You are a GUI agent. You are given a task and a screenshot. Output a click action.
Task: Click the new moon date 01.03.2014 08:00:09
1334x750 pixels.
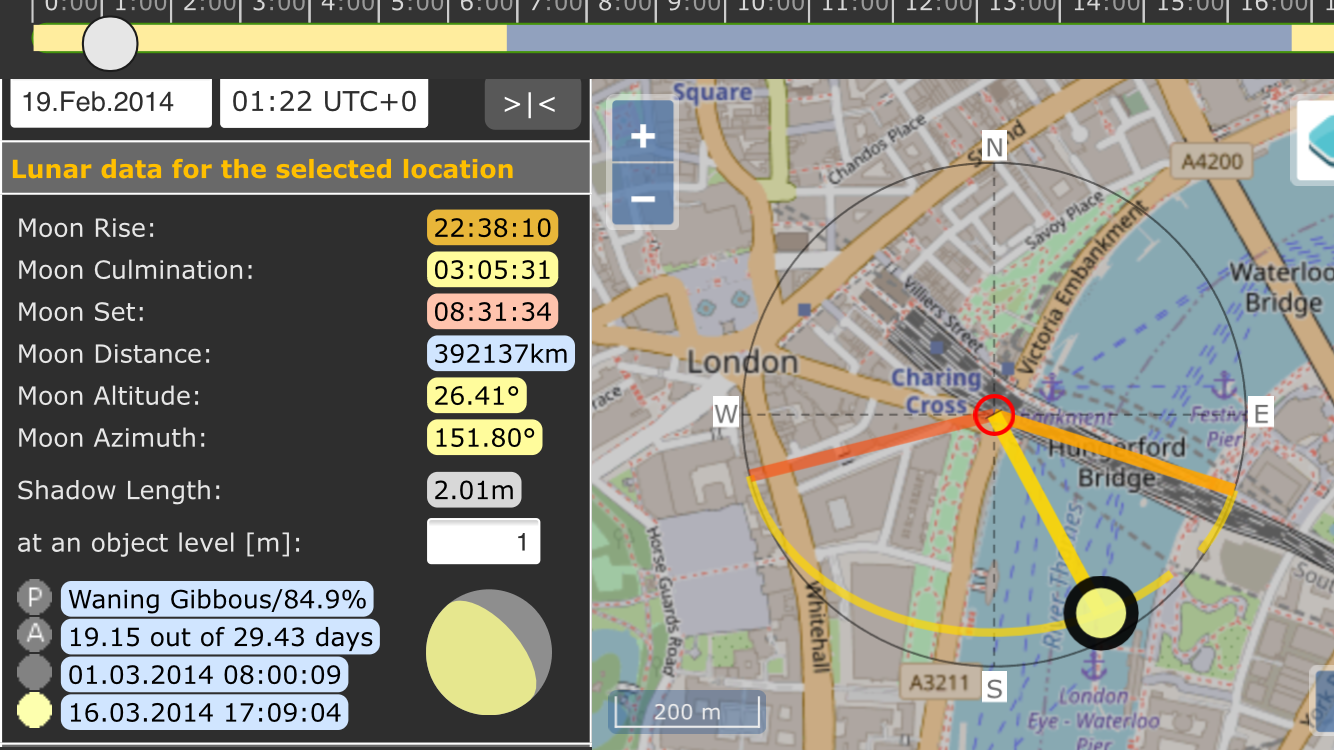tap(205, 675)
